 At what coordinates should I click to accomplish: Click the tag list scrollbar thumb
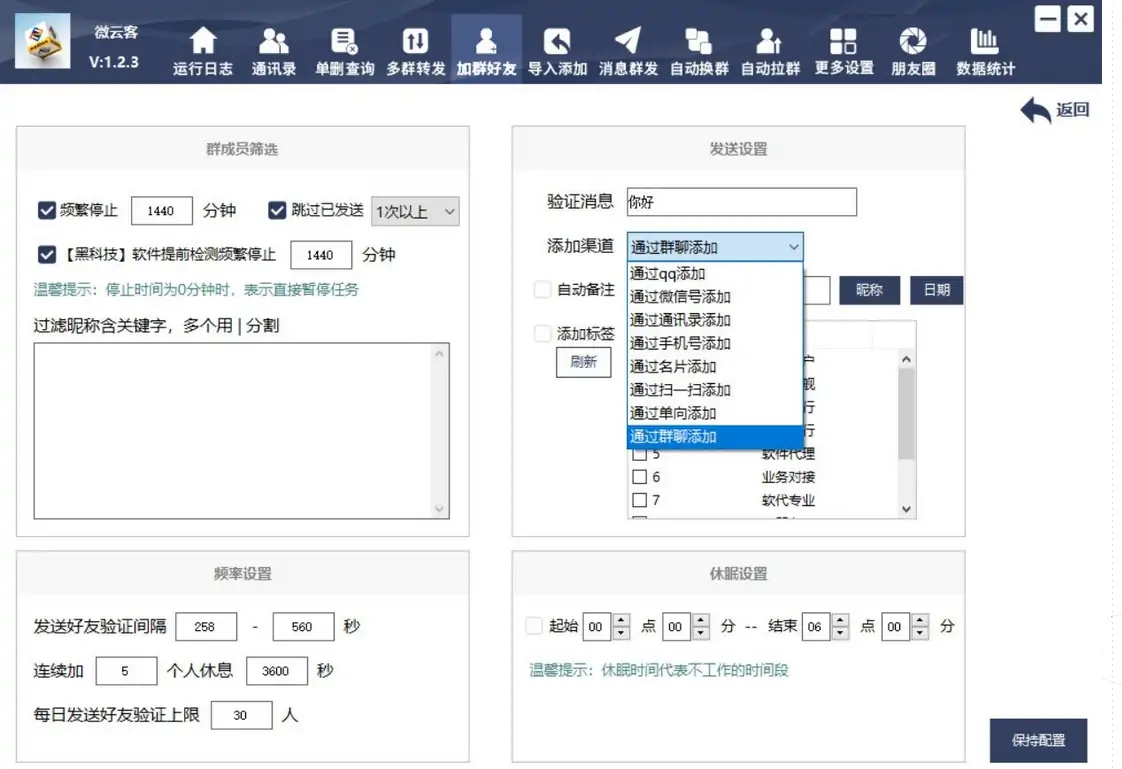(x=906, y=415)
